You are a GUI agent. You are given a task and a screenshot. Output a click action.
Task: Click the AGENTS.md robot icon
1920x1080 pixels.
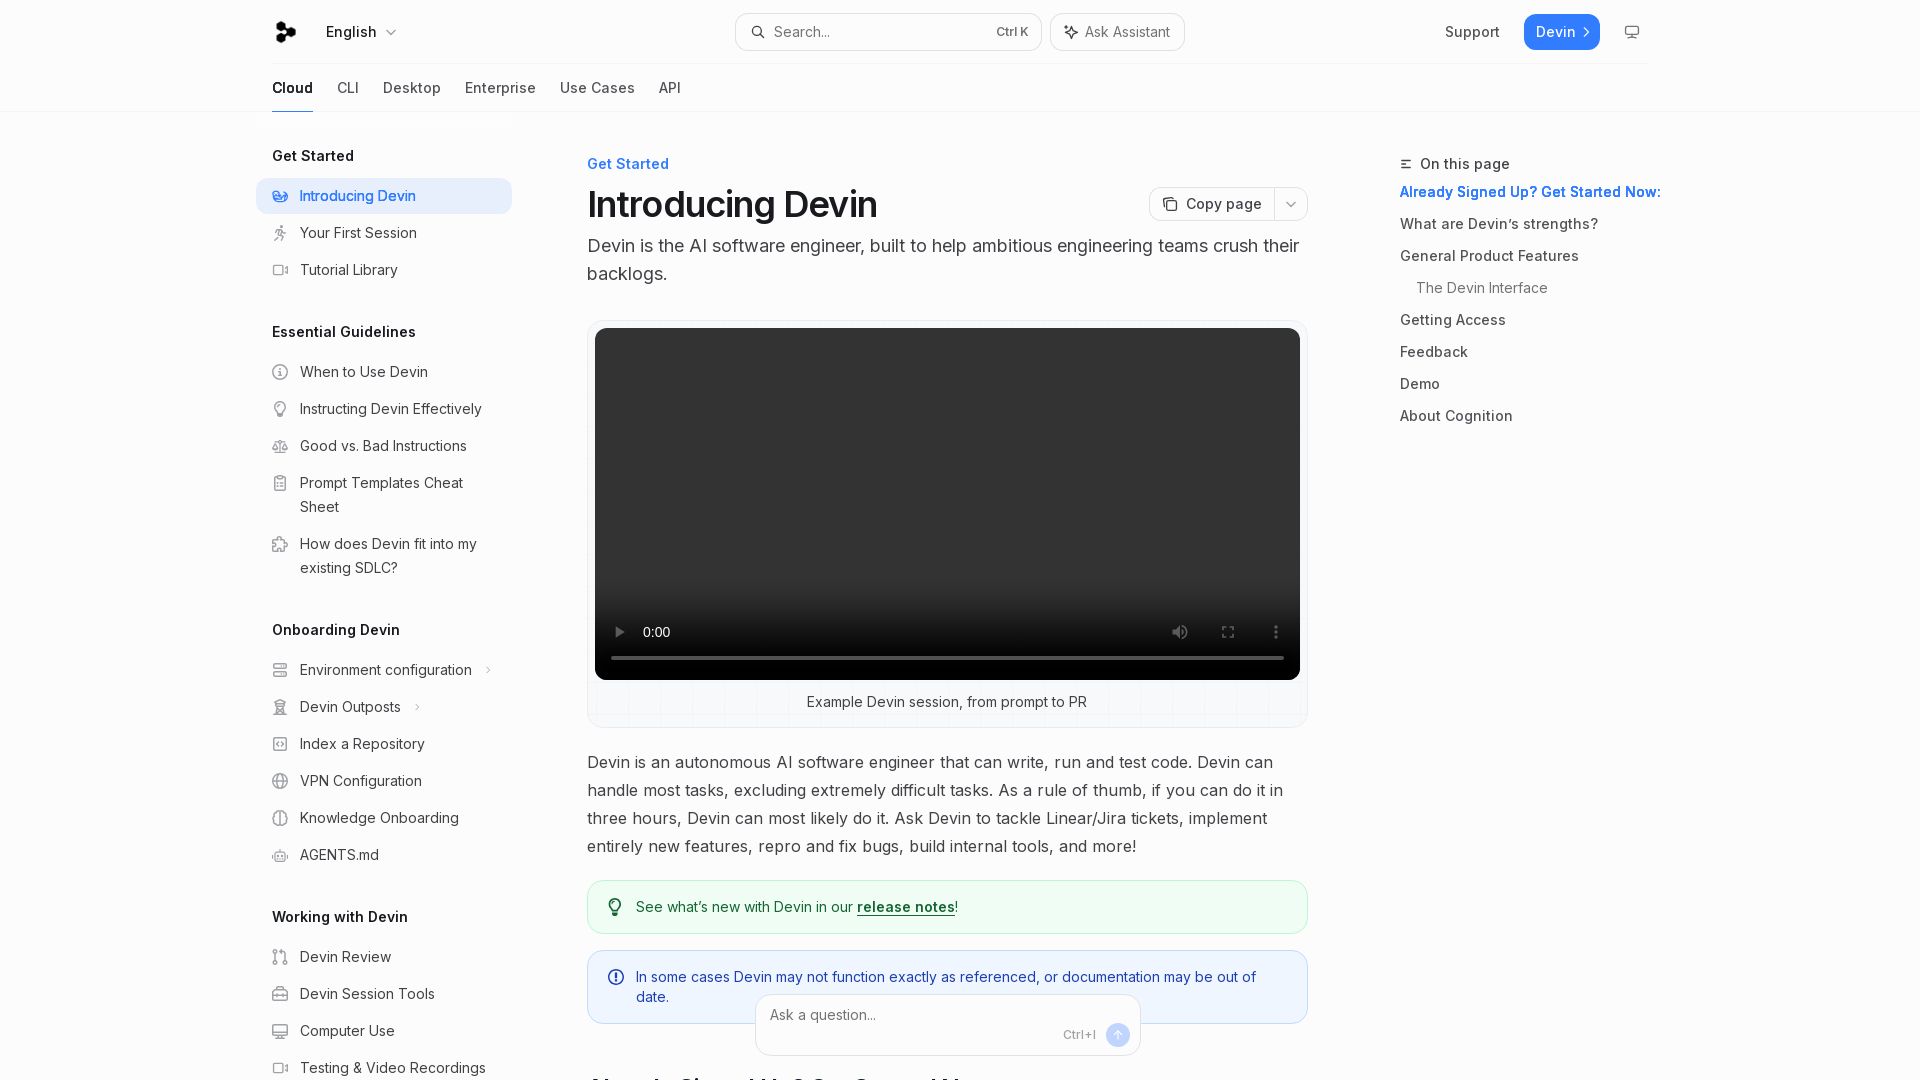click(x=280, y=855)
